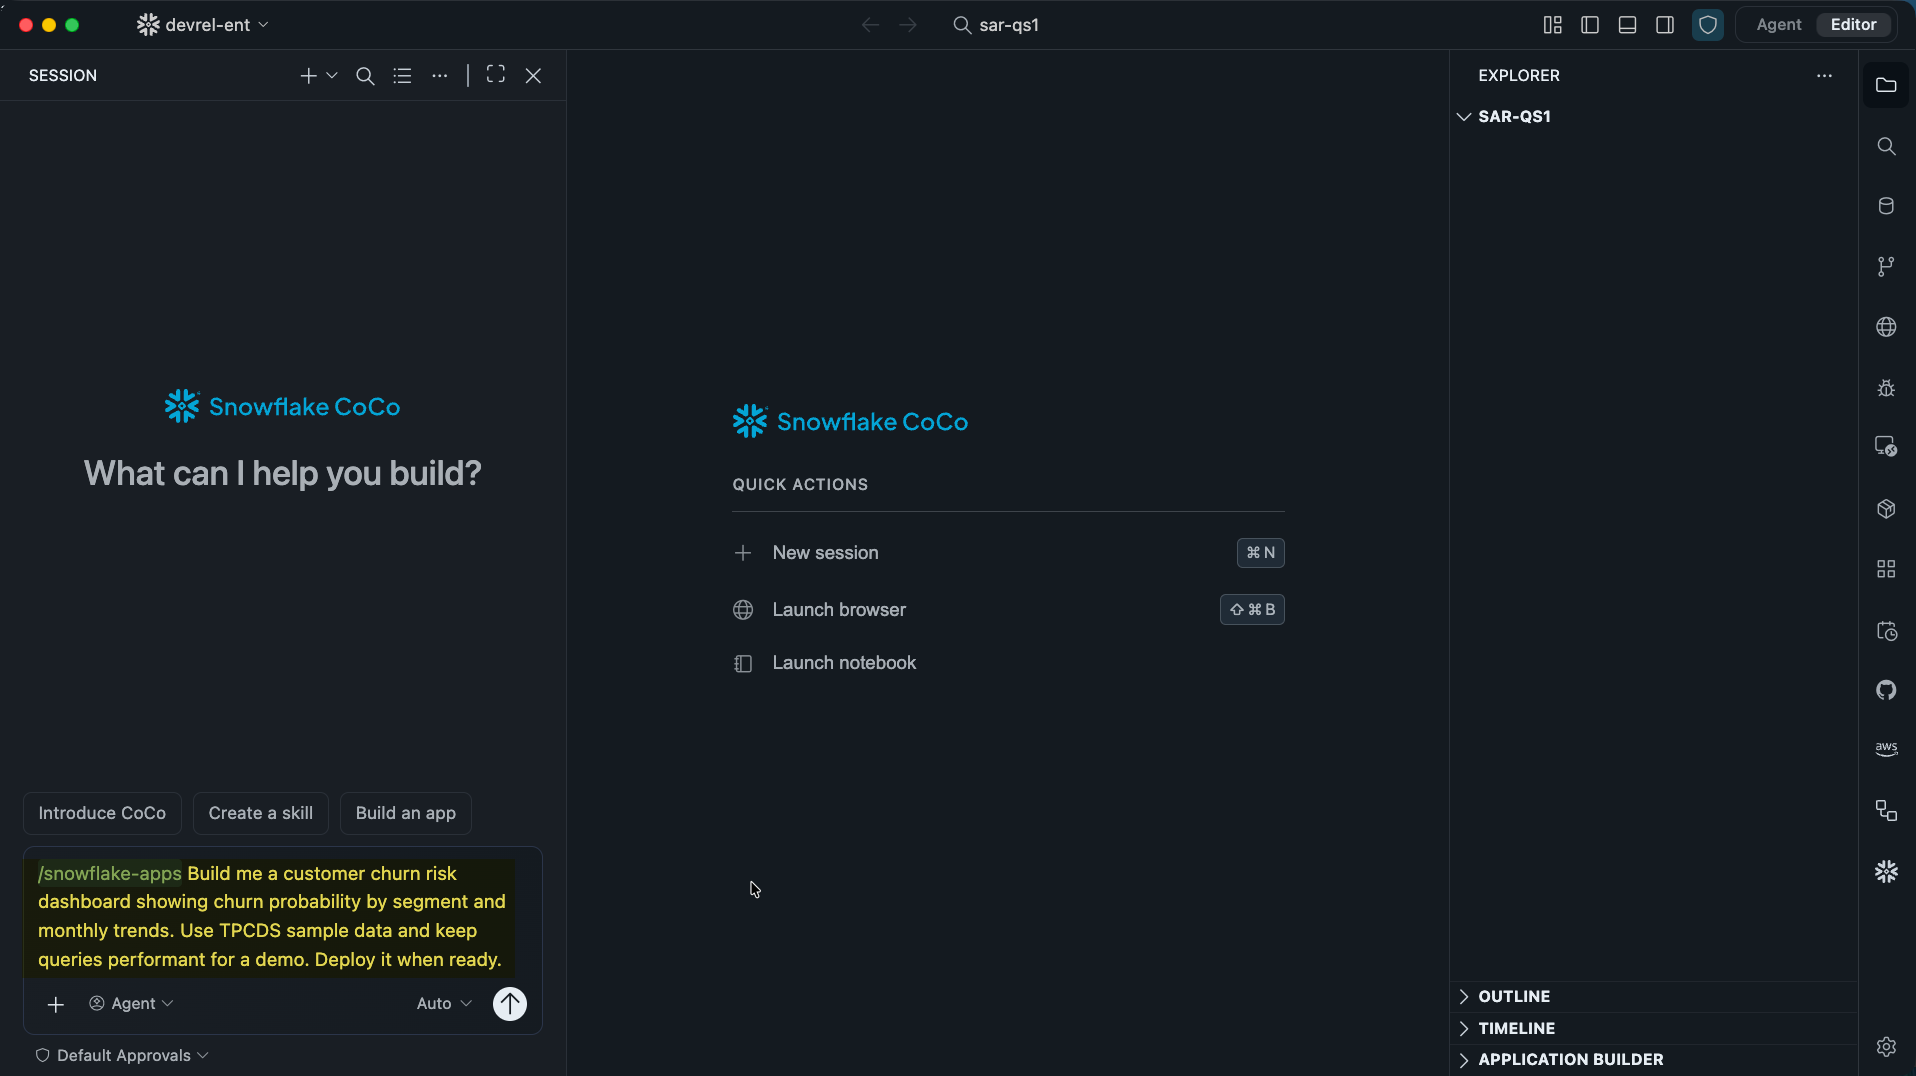This screenshot has height=1076, width=1916.
Task: Add attachment with plus icon in prompt box
Action: [56, 1004]
